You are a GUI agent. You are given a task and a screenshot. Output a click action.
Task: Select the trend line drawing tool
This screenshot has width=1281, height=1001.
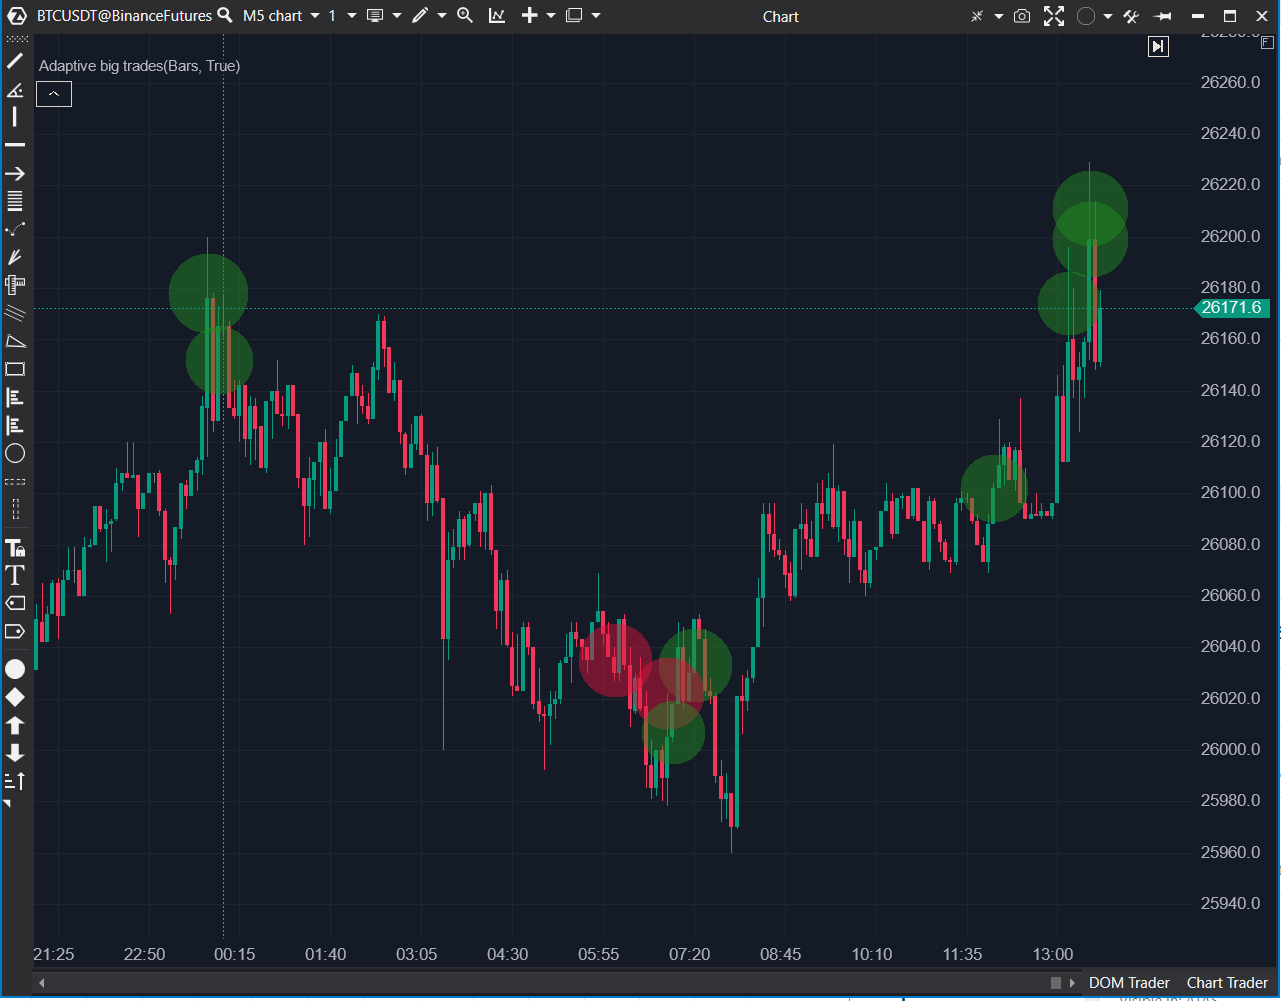click(x=15, y=61)
